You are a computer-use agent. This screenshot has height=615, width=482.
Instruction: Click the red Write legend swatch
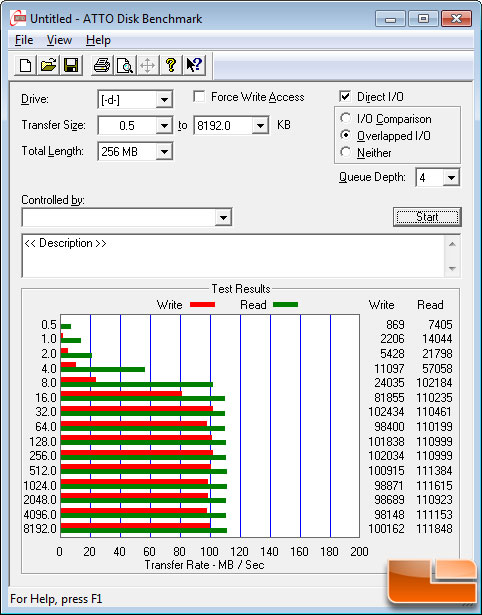point(202,305)
